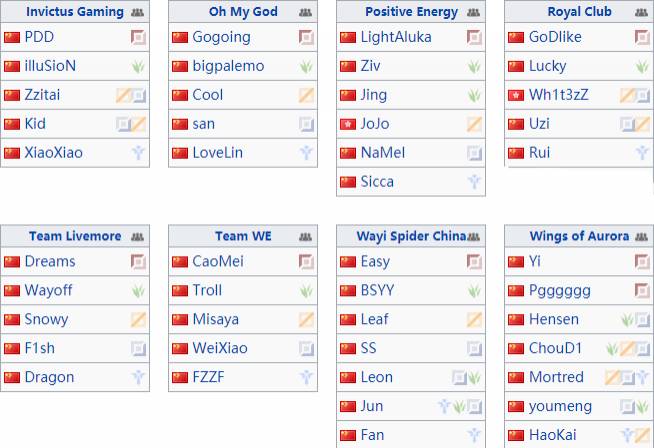Open the LightAluka player link
Image resolution: width=654 pixels, height=448 pixels.
click(x=396, y=37)
